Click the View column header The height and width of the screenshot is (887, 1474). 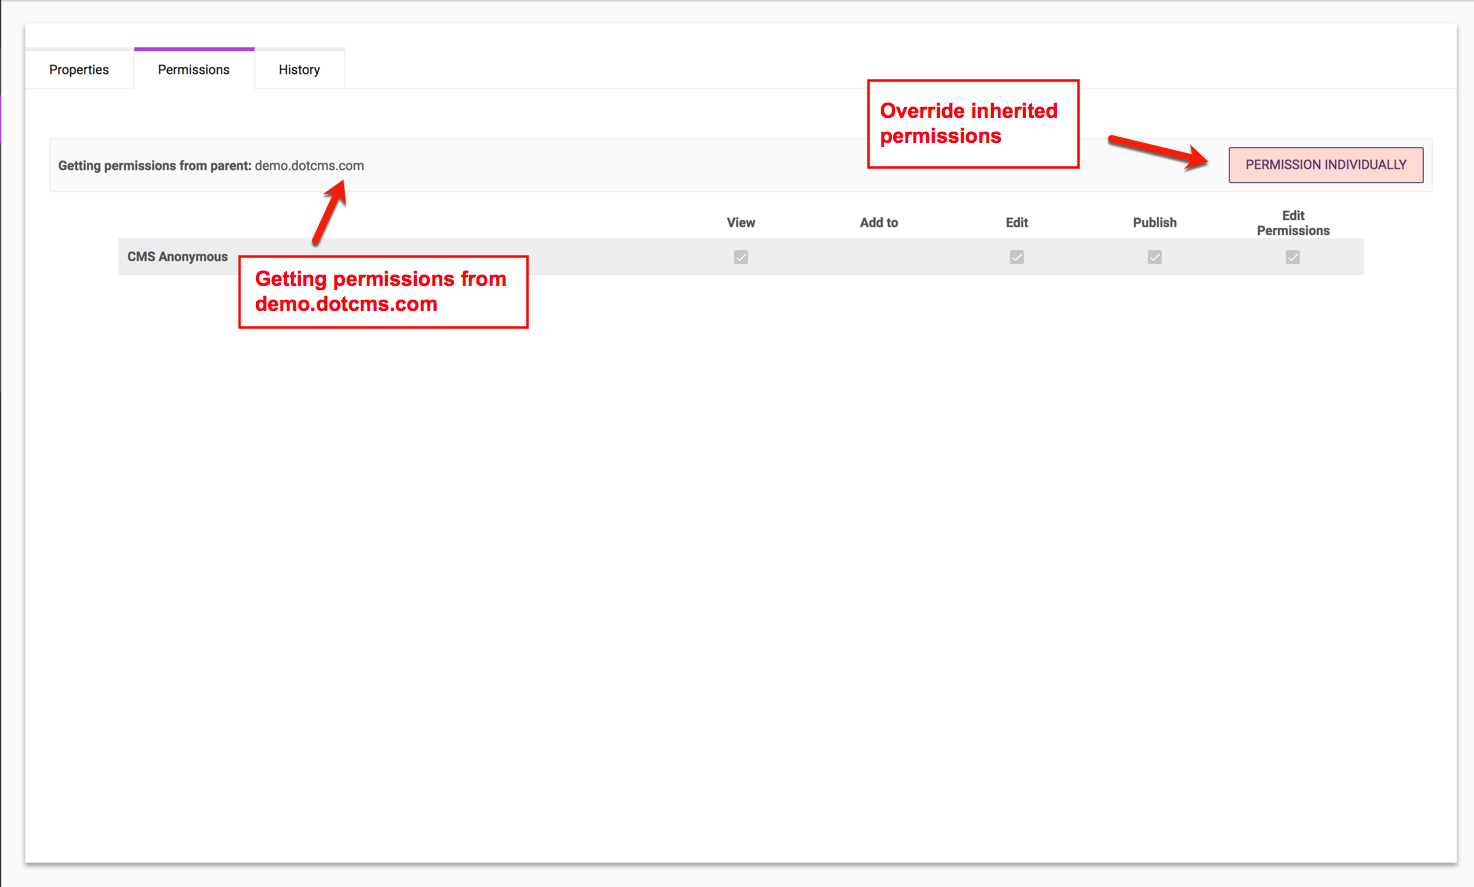(741, 223)
